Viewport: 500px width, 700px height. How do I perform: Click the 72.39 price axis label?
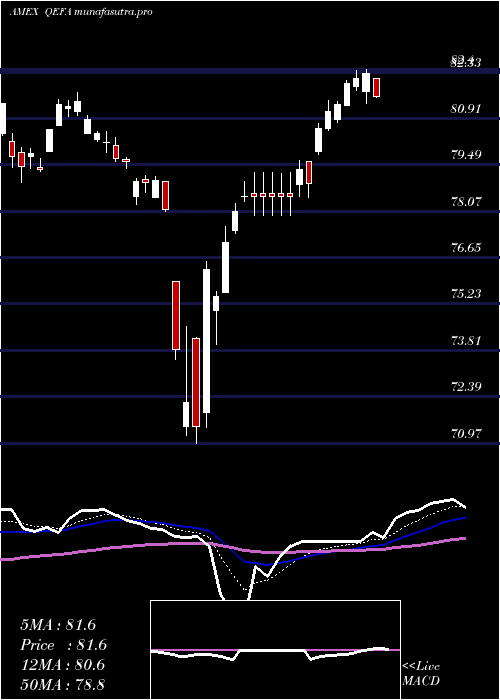point(466,387)
